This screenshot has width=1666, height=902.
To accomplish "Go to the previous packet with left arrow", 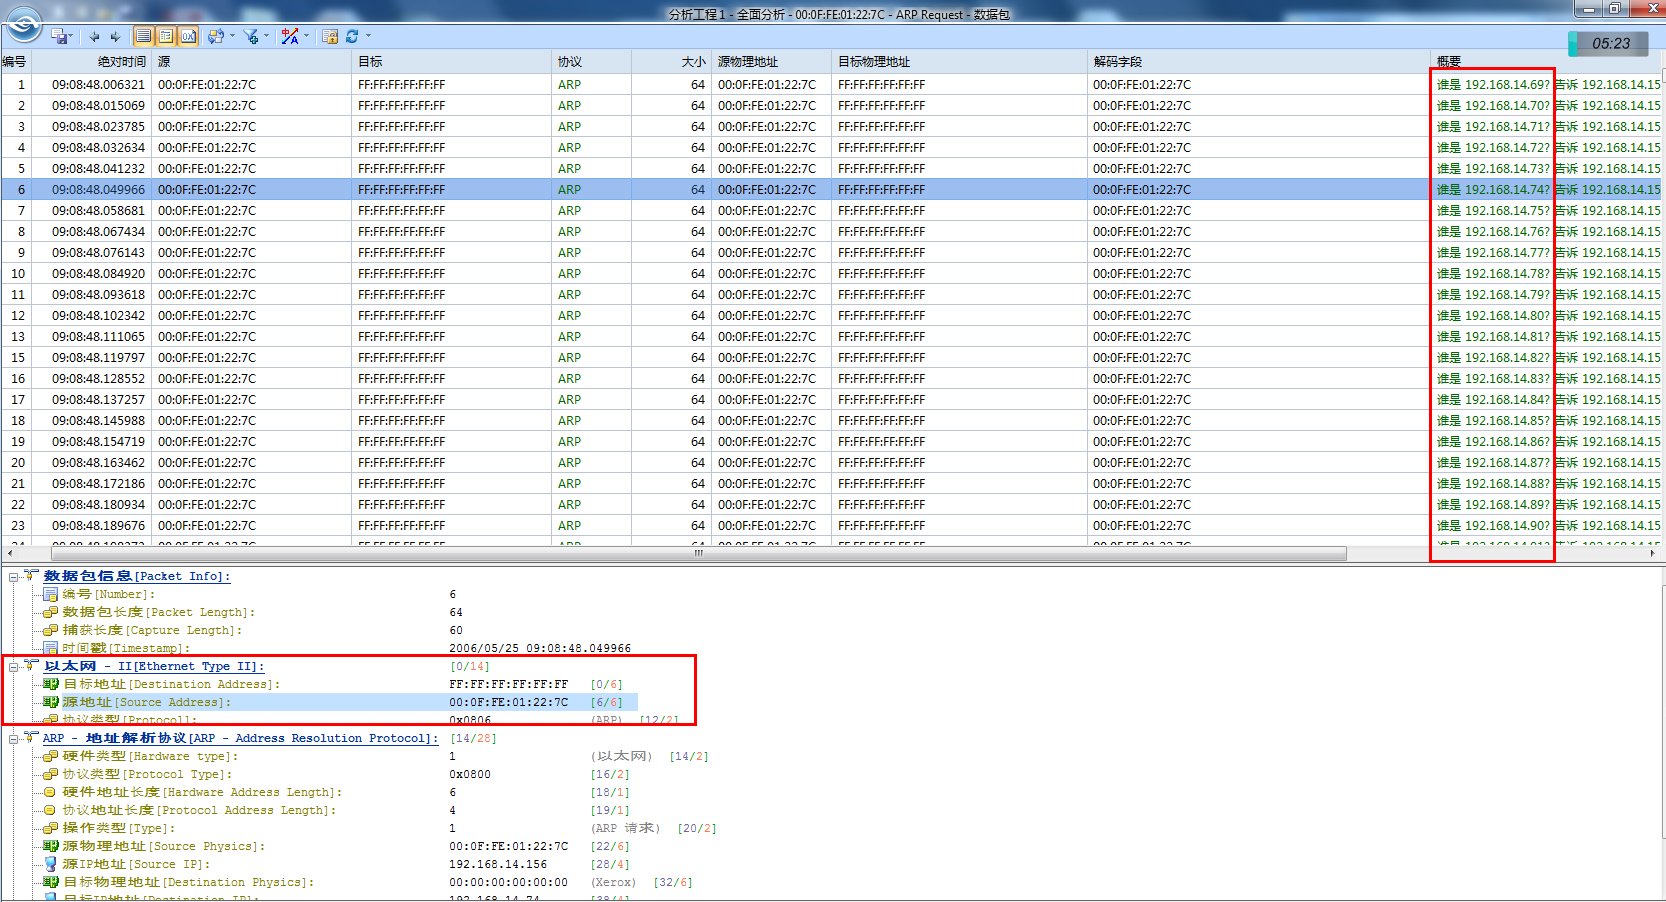I will [x=94, y=37].
